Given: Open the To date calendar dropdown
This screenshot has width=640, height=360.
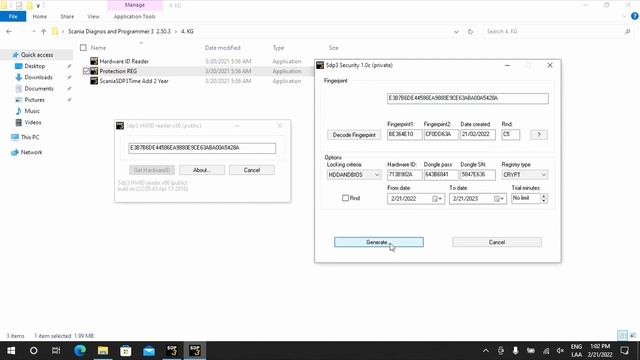Looking at the screenshot, I should [x=499, y=199].
